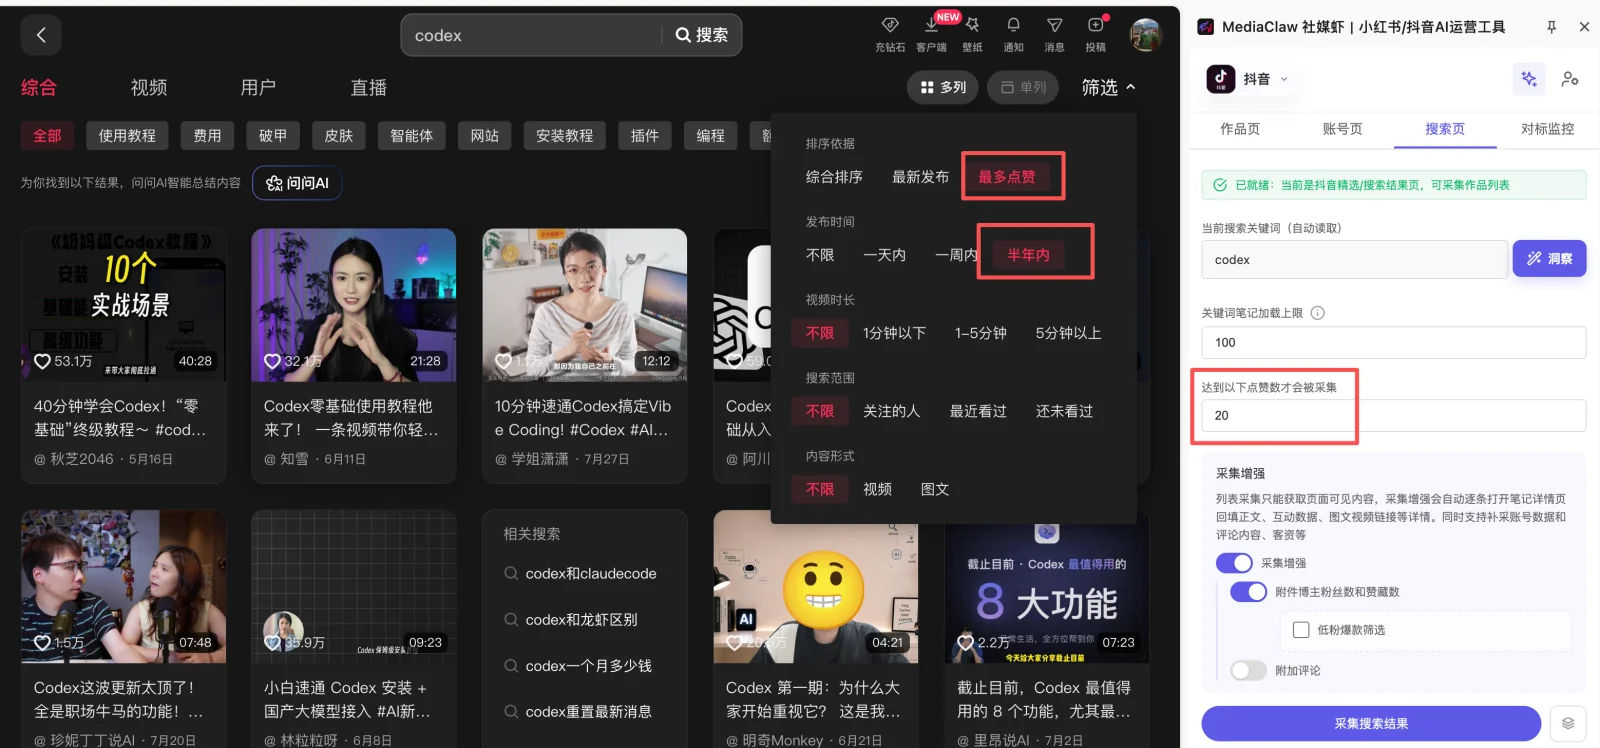Screen dimensions: 1600x748
Task: Click the heart likes icon on 53.1万 video
Action: pyautogui.click(x=42, y=361)
